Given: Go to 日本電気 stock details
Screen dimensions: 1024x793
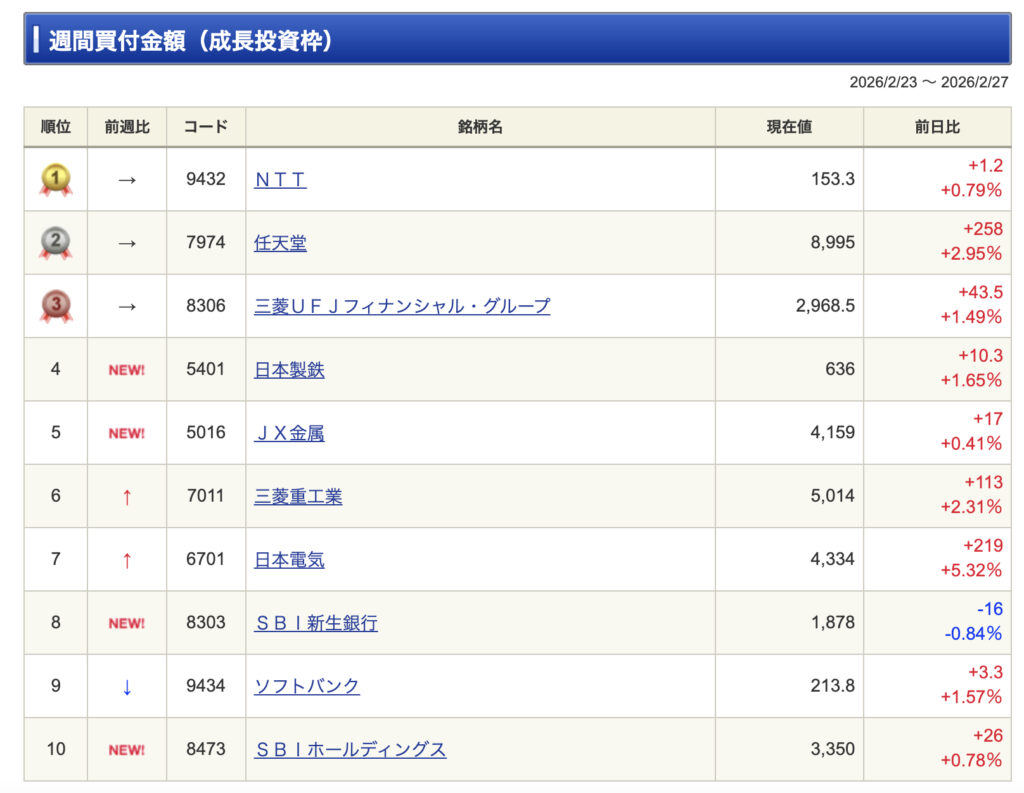Looking at the screenshot, I should tap(289, 560).
